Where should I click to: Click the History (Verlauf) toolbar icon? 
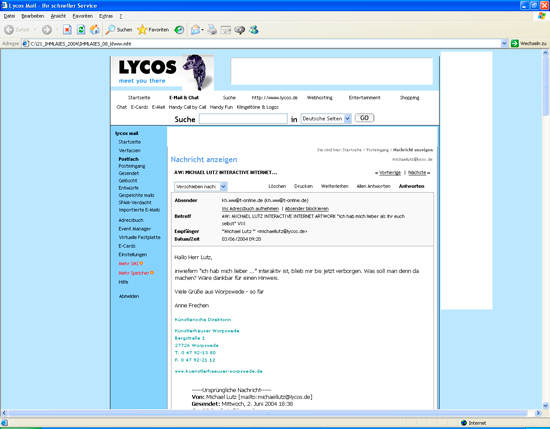179,30
